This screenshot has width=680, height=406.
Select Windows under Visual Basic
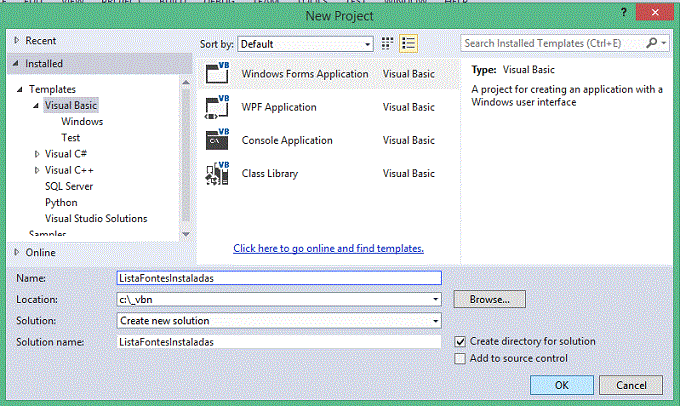[x=82, y=121]
